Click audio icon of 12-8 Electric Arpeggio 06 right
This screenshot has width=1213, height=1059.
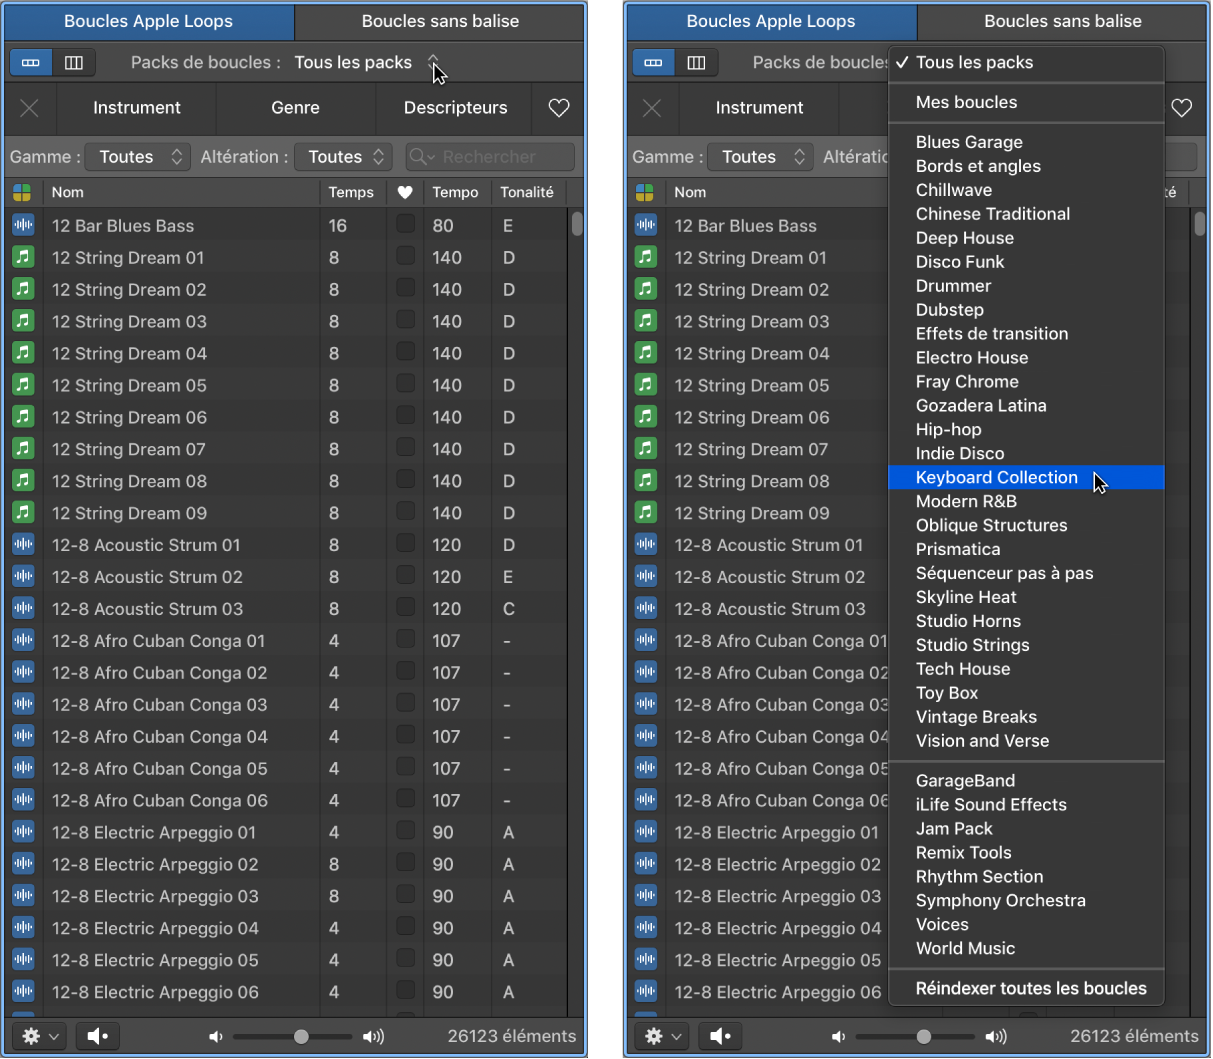645,992
